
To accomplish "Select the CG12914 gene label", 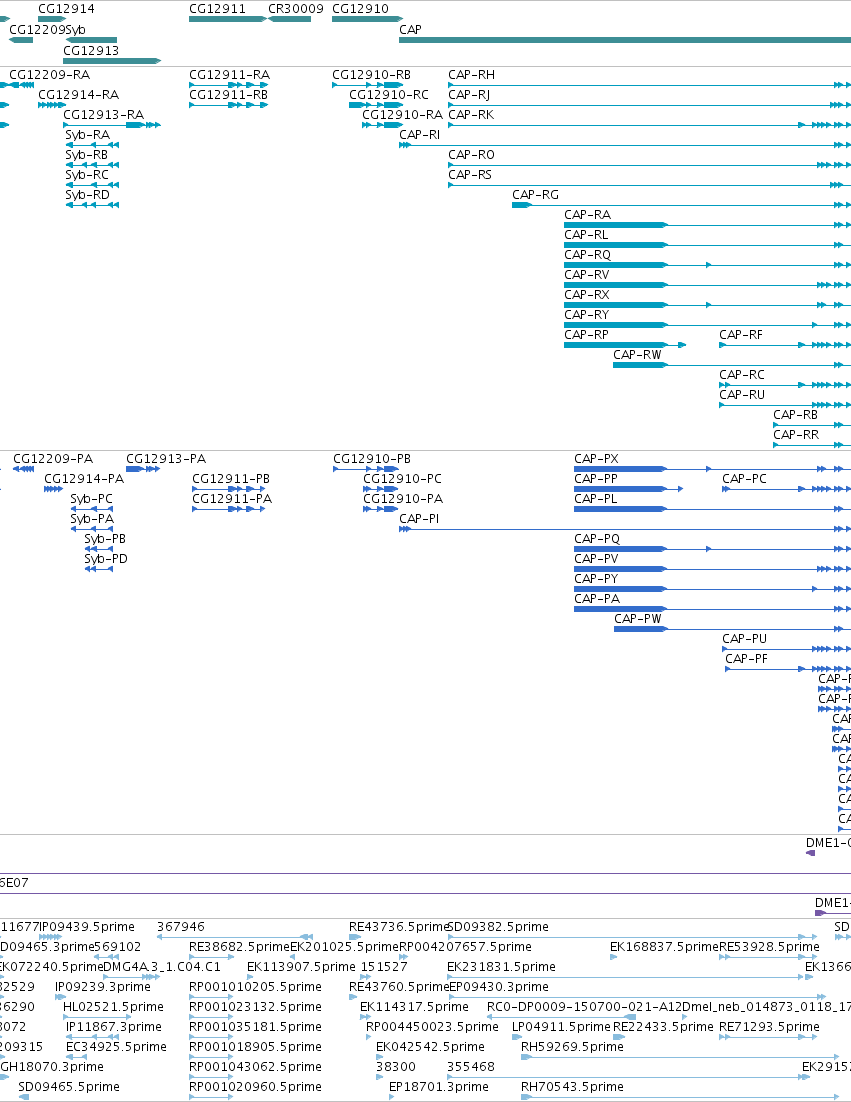I will (66, 9).
